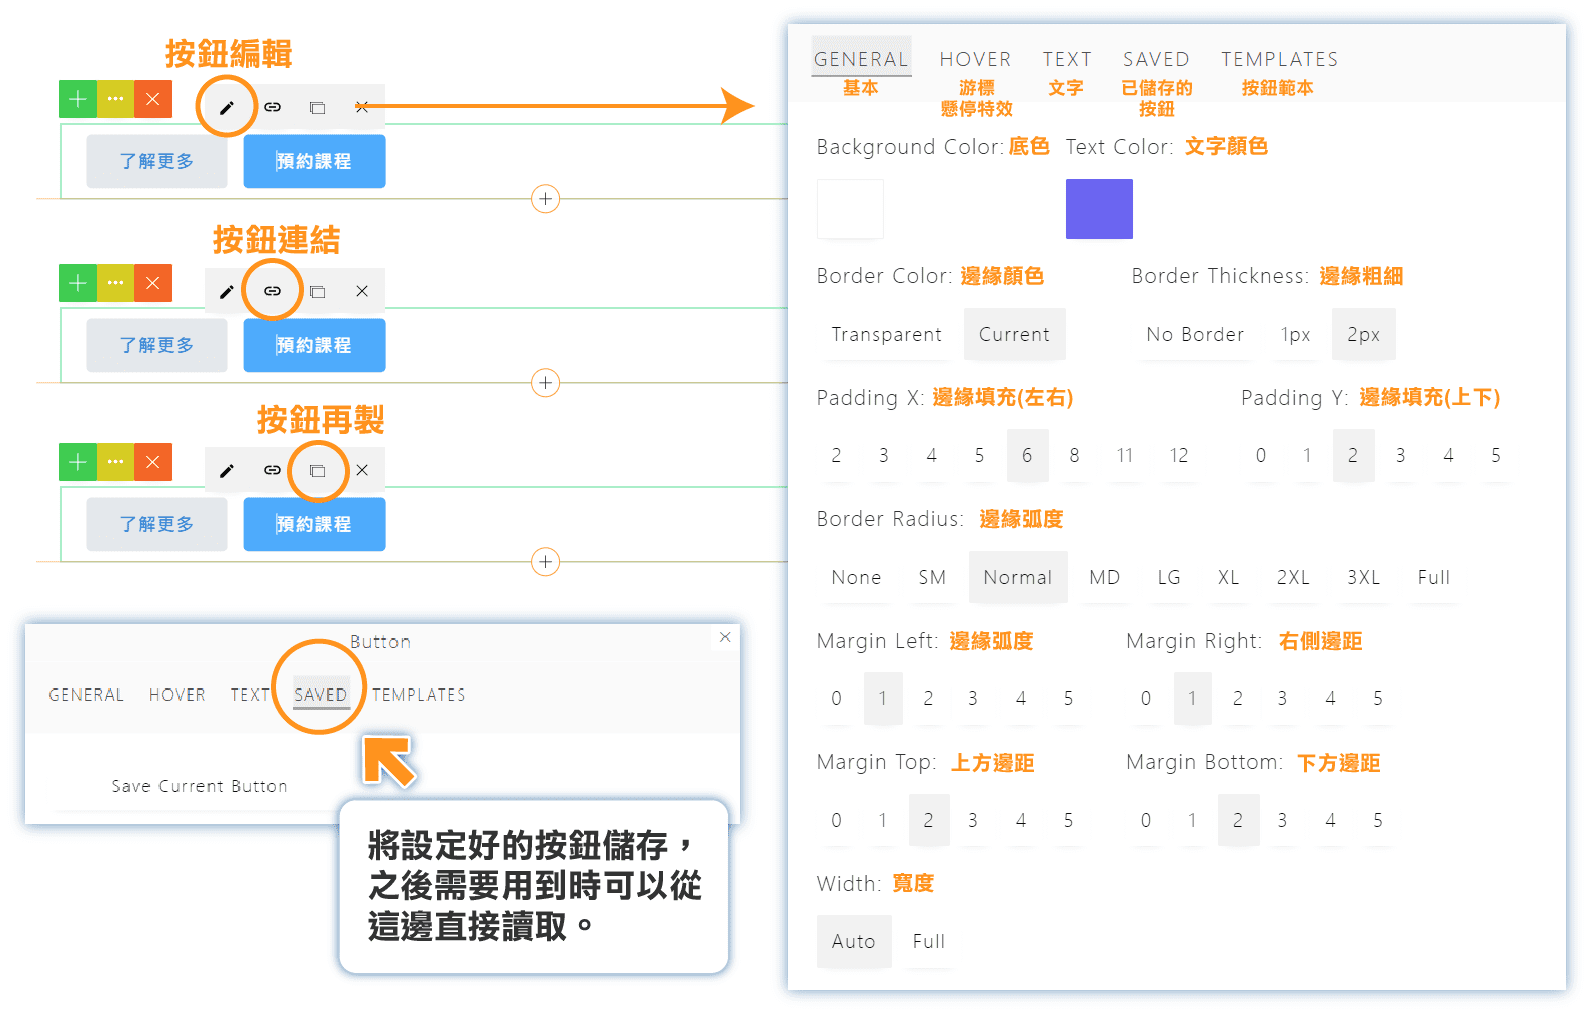Close the small Button dialog
Screen dimensions: 1596x1017
pos(725,637)
